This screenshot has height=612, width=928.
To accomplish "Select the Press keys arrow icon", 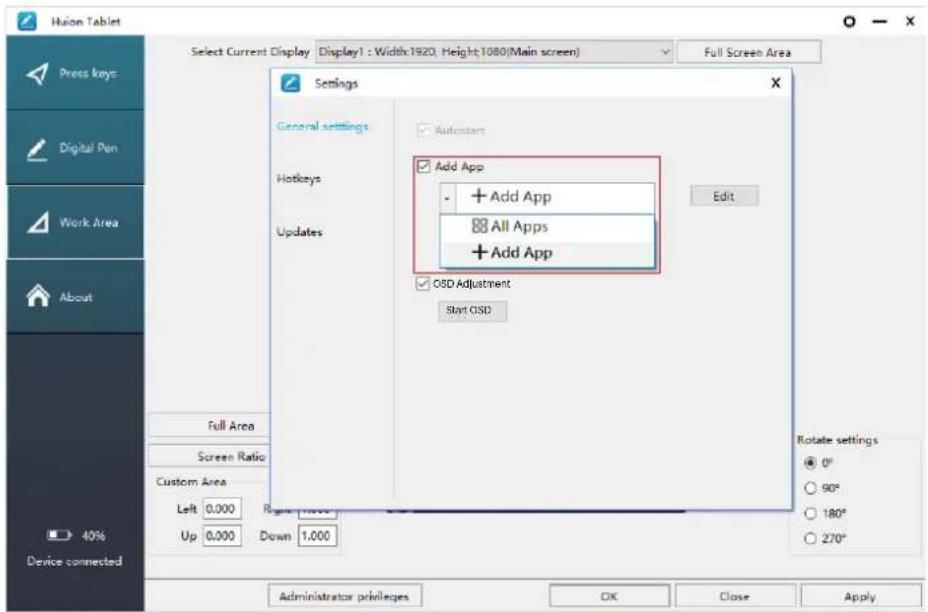I will (x=37, y=73).
